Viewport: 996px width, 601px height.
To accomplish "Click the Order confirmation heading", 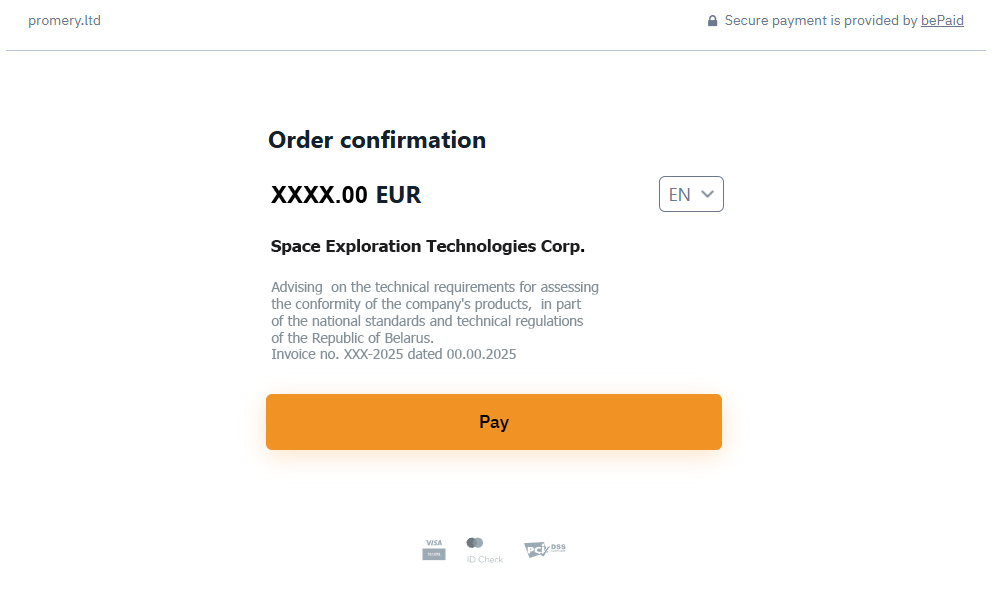I will 377,140.
